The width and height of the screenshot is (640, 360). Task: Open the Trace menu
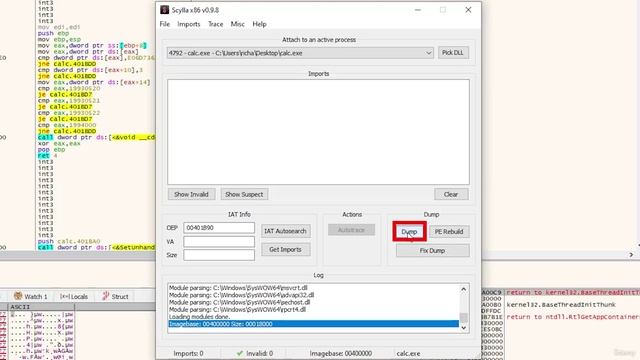click(216, 24)
